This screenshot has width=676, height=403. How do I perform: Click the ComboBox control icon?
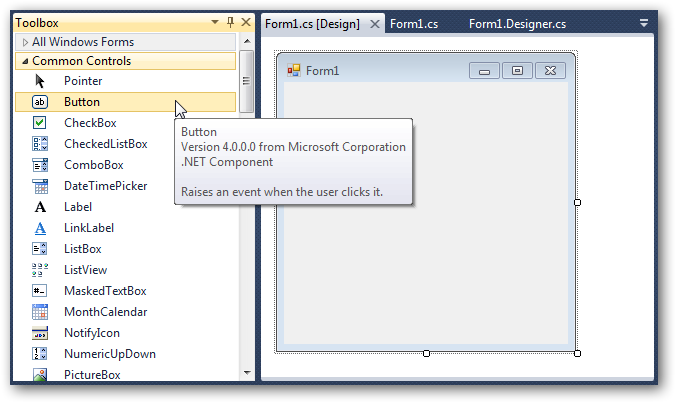40,165
